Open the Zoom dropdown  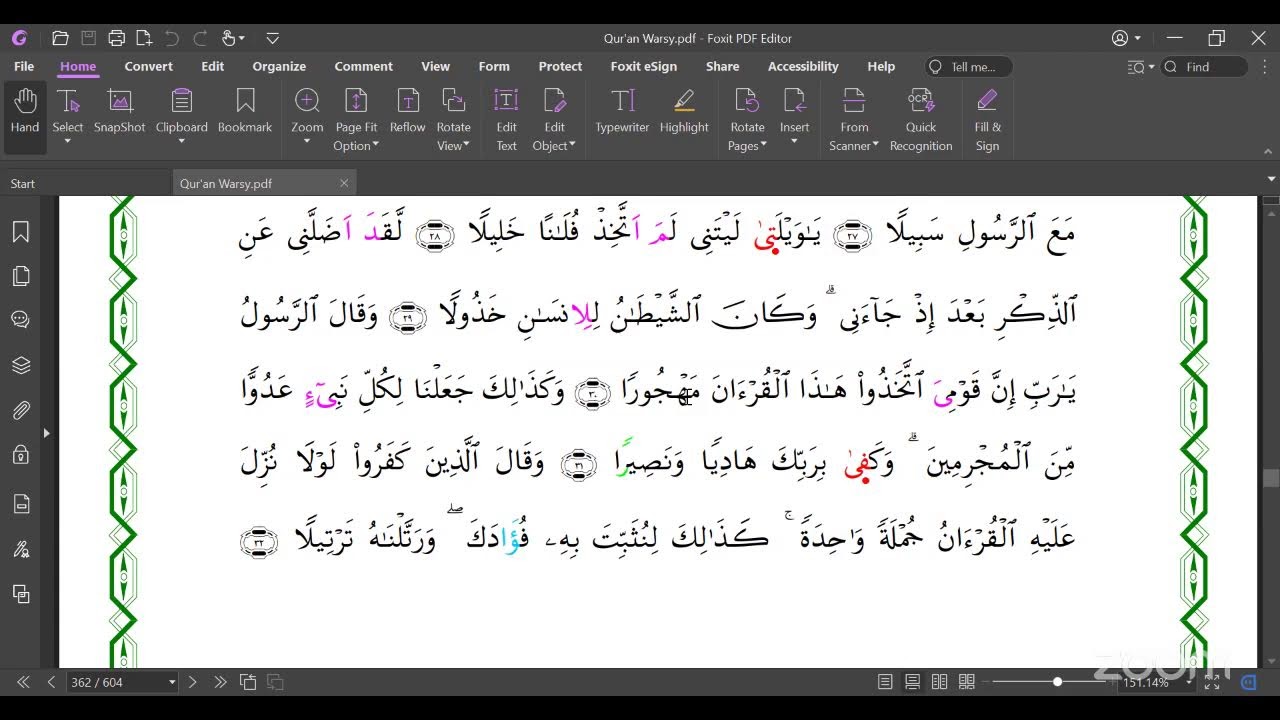click(x=307, y=142)
